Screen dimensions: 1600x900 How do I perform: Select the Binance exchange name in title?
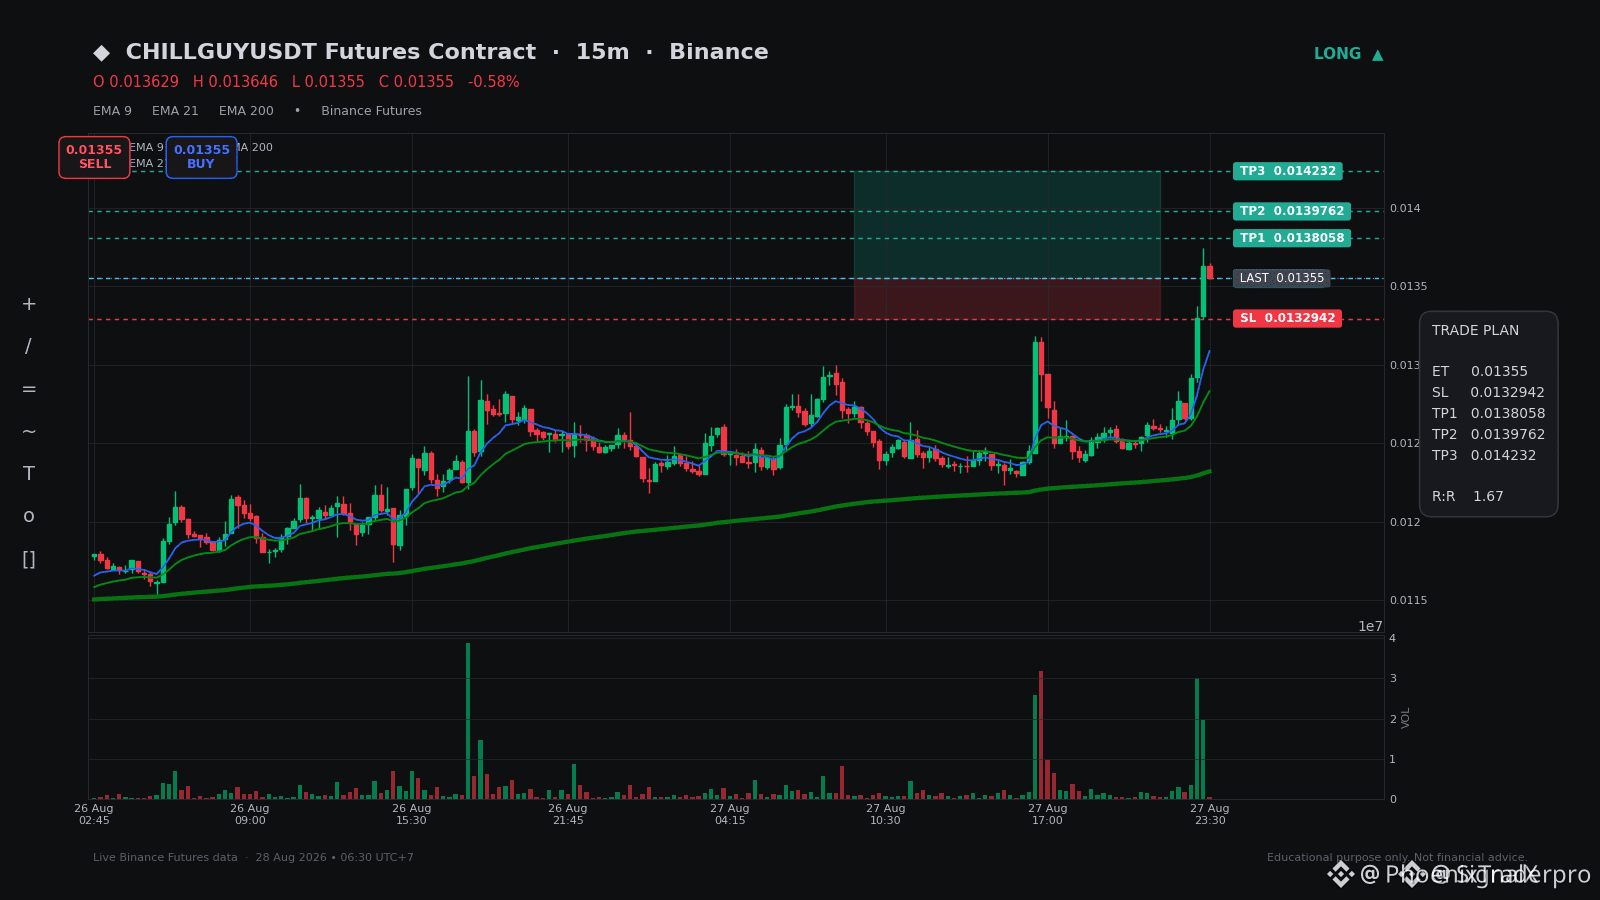click(x=719, y=52)
